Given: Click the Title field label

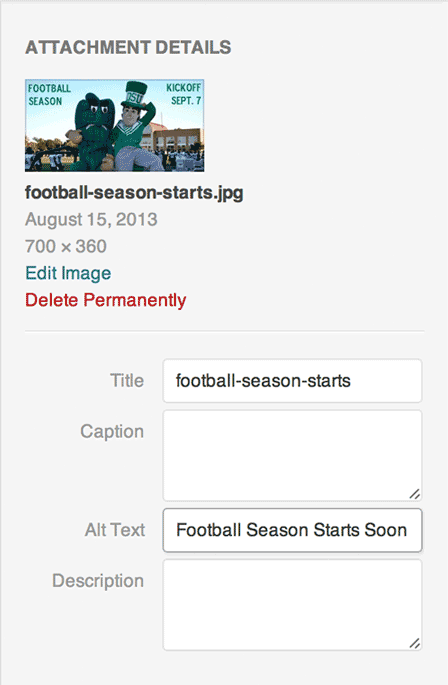Looking at the screenshot, I should [127, 381].
